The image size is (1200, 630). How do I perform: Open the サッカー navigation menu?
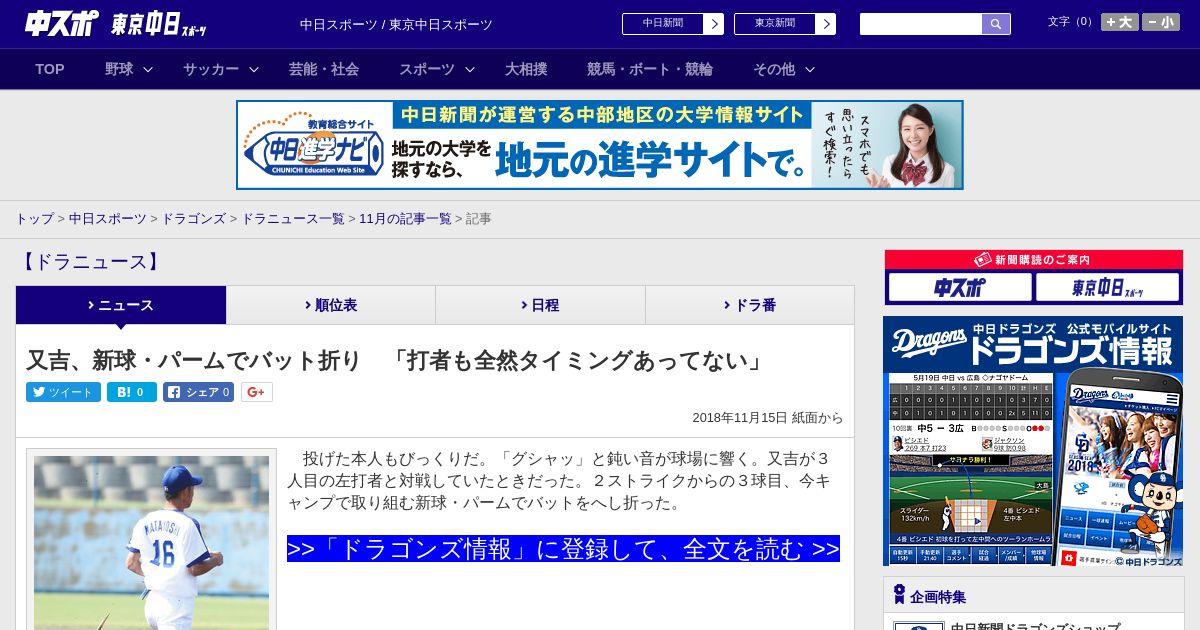[x=211, y=69]
